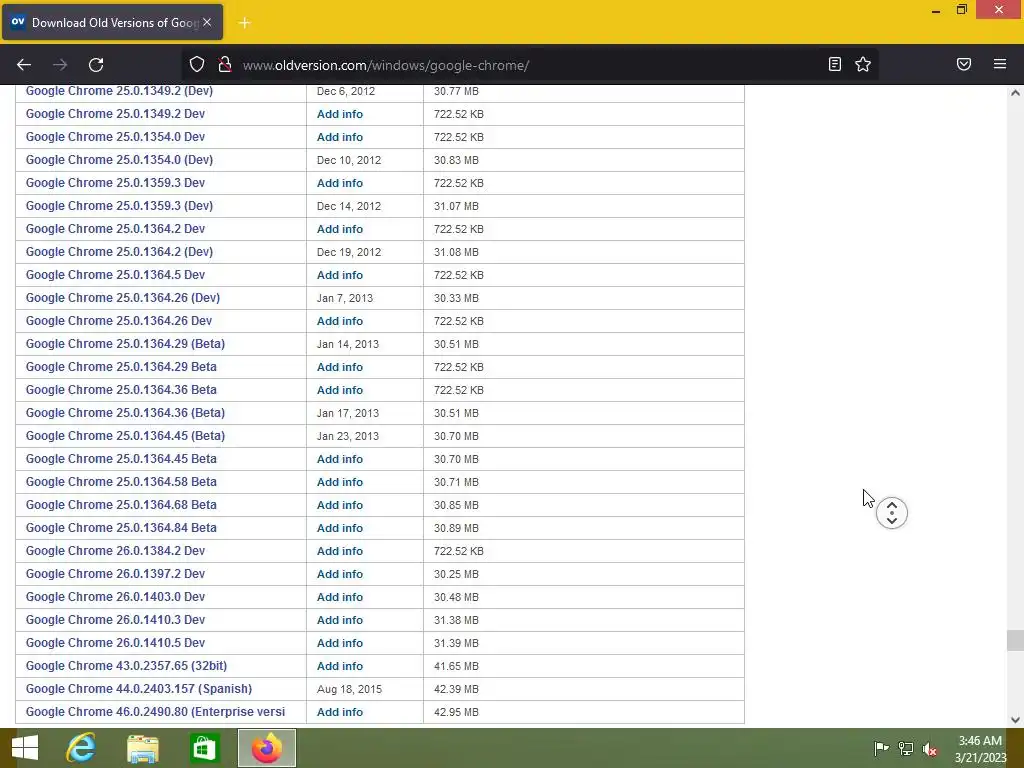Open Google Chrome 25.0.1364.36 Beta link
Image resolution: width=1024 pixels, height=768 pixels.
pyautogui.click(x=121, y=390)
